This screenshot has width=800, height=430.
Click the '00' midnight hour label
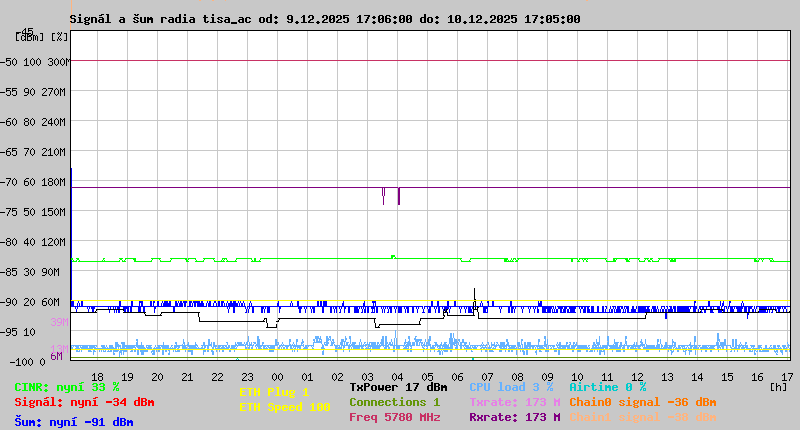click(x=277, y=377)
